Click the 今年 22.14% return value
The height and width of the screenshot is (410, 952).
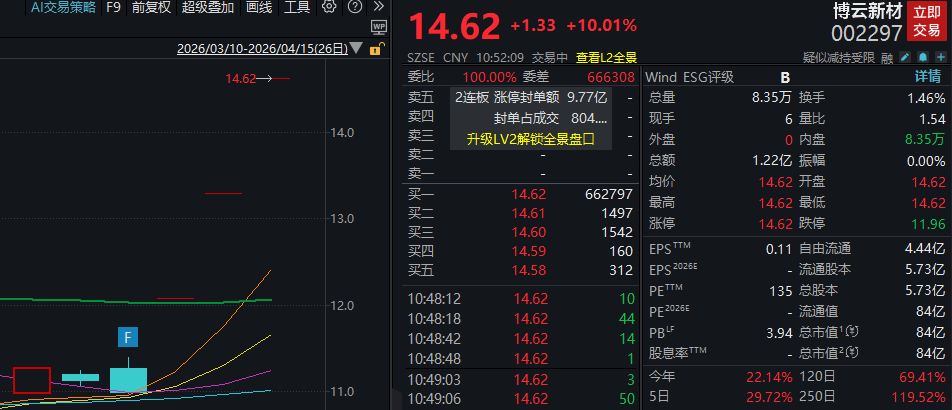(x=769, y=377)
